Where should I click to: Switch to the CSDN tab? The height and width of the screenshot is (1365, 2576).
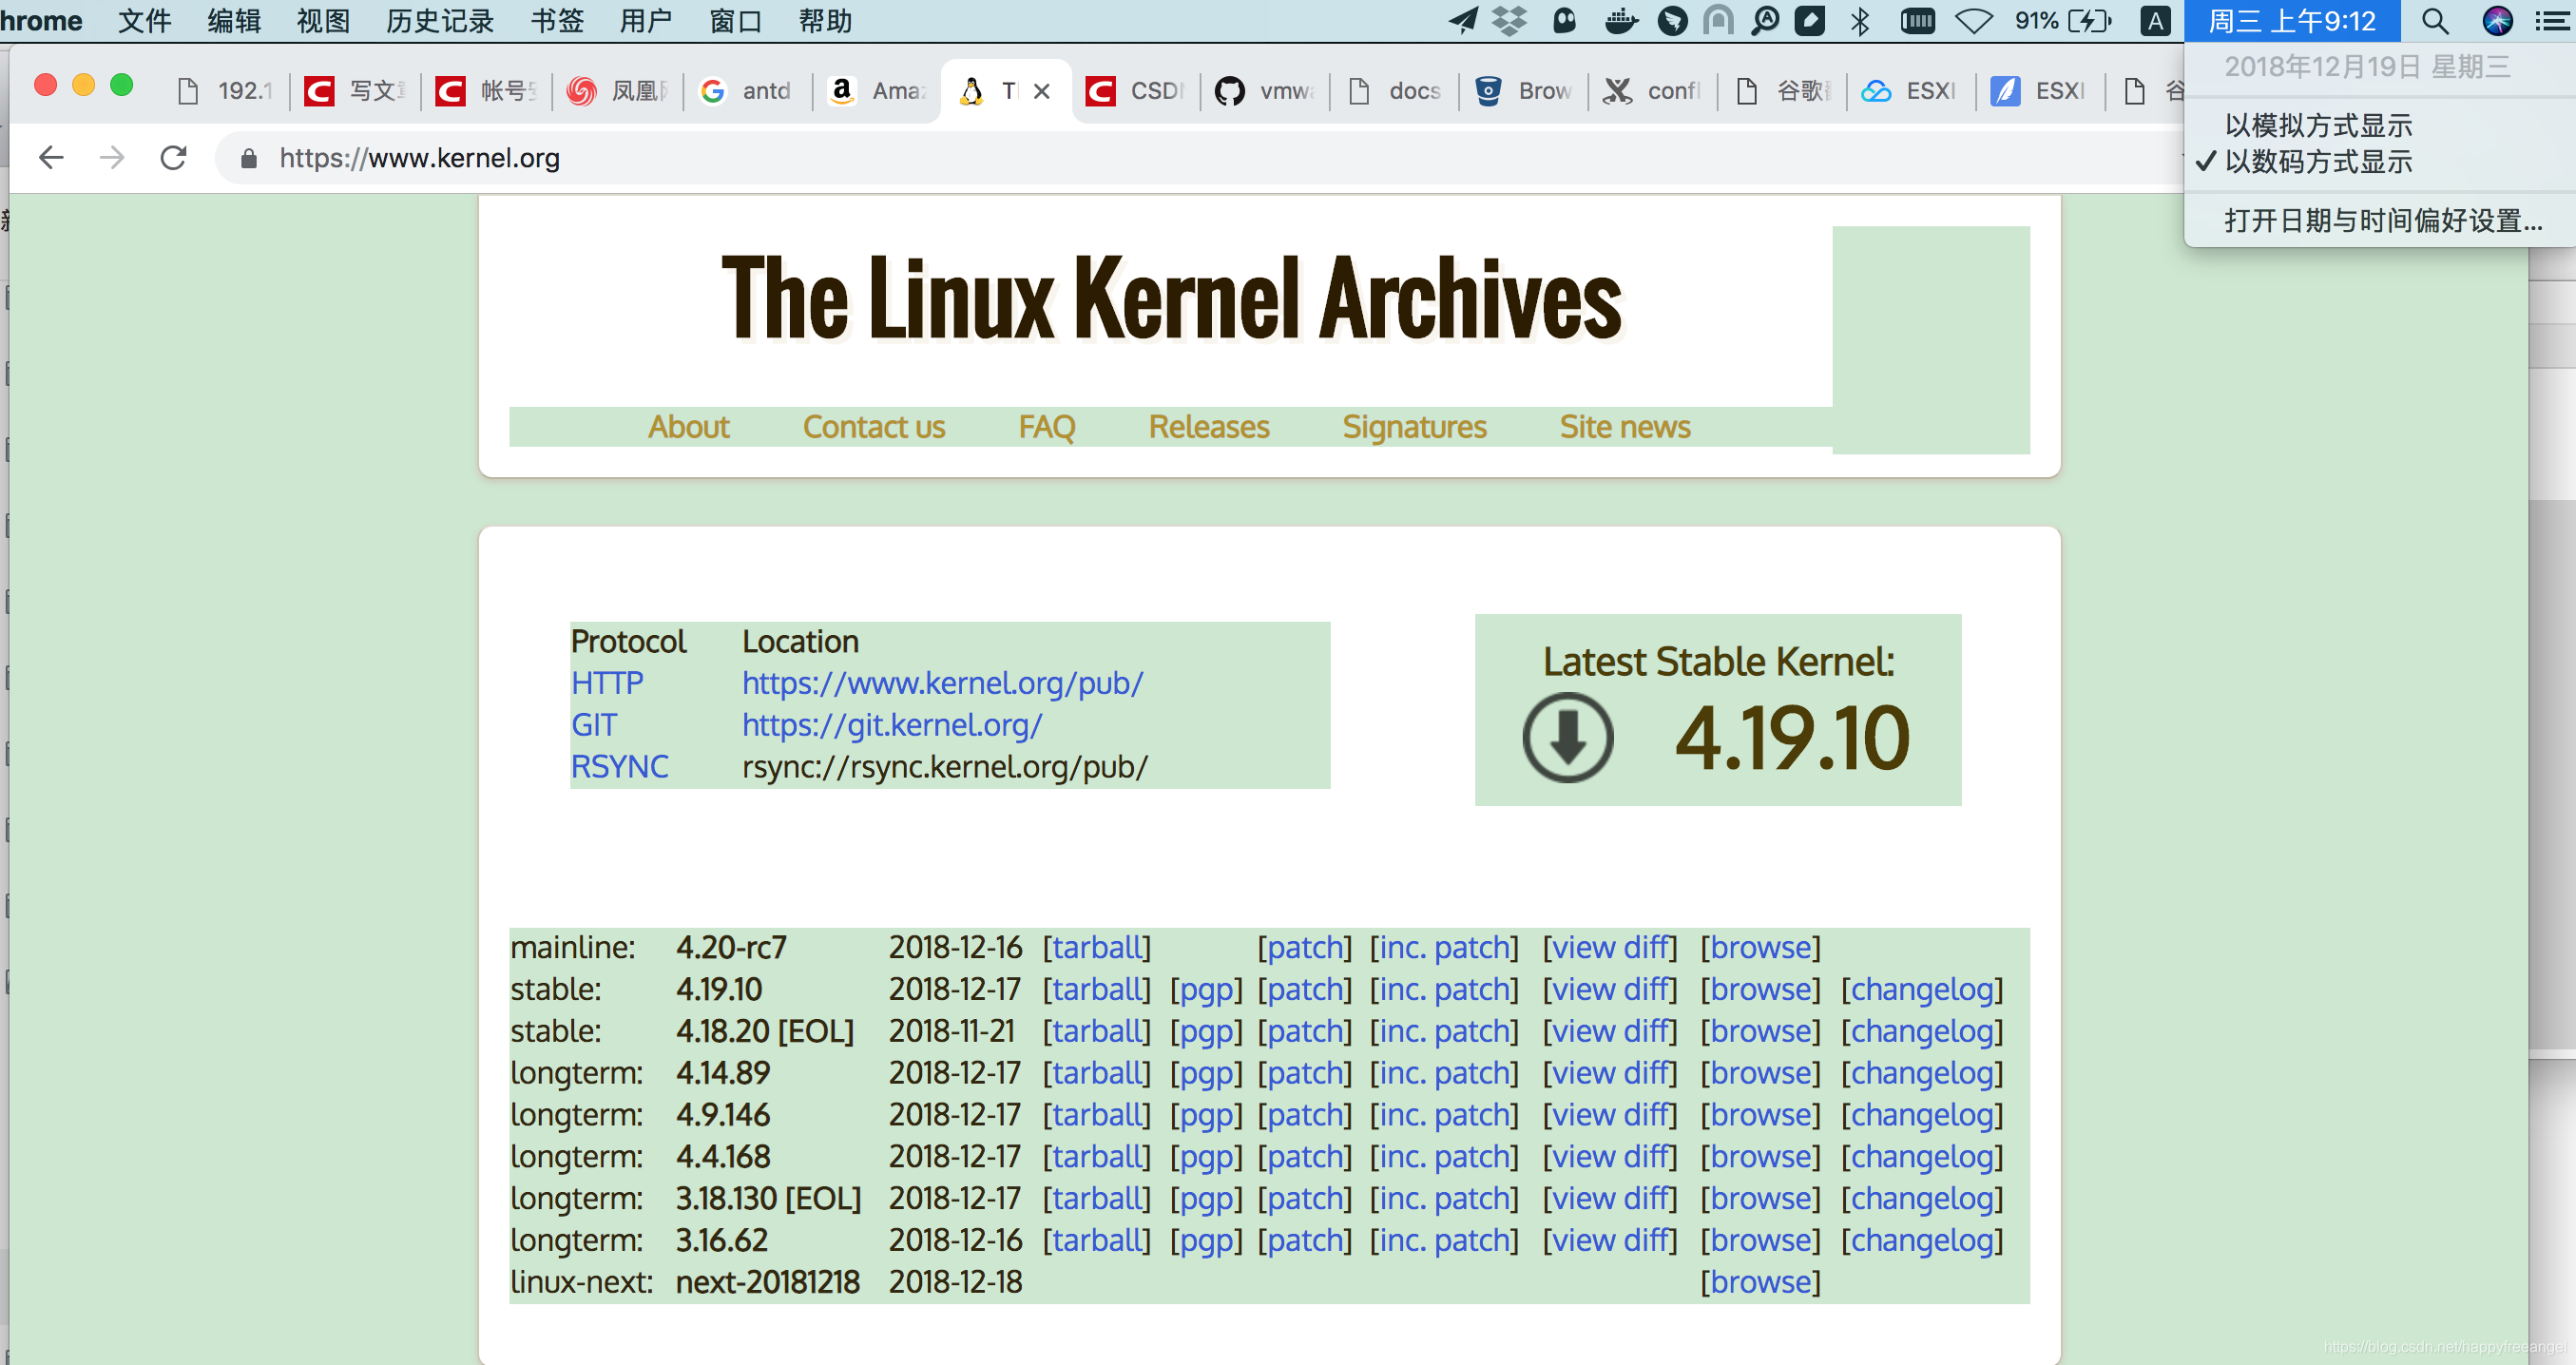pyautogui.click(x=1136, y=91)
